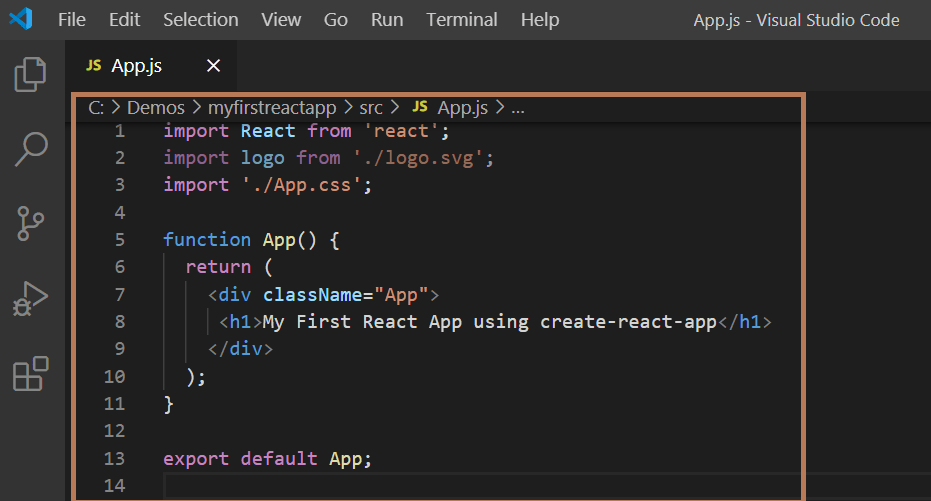Close the App.js editor tab

(x=213, y=65)
